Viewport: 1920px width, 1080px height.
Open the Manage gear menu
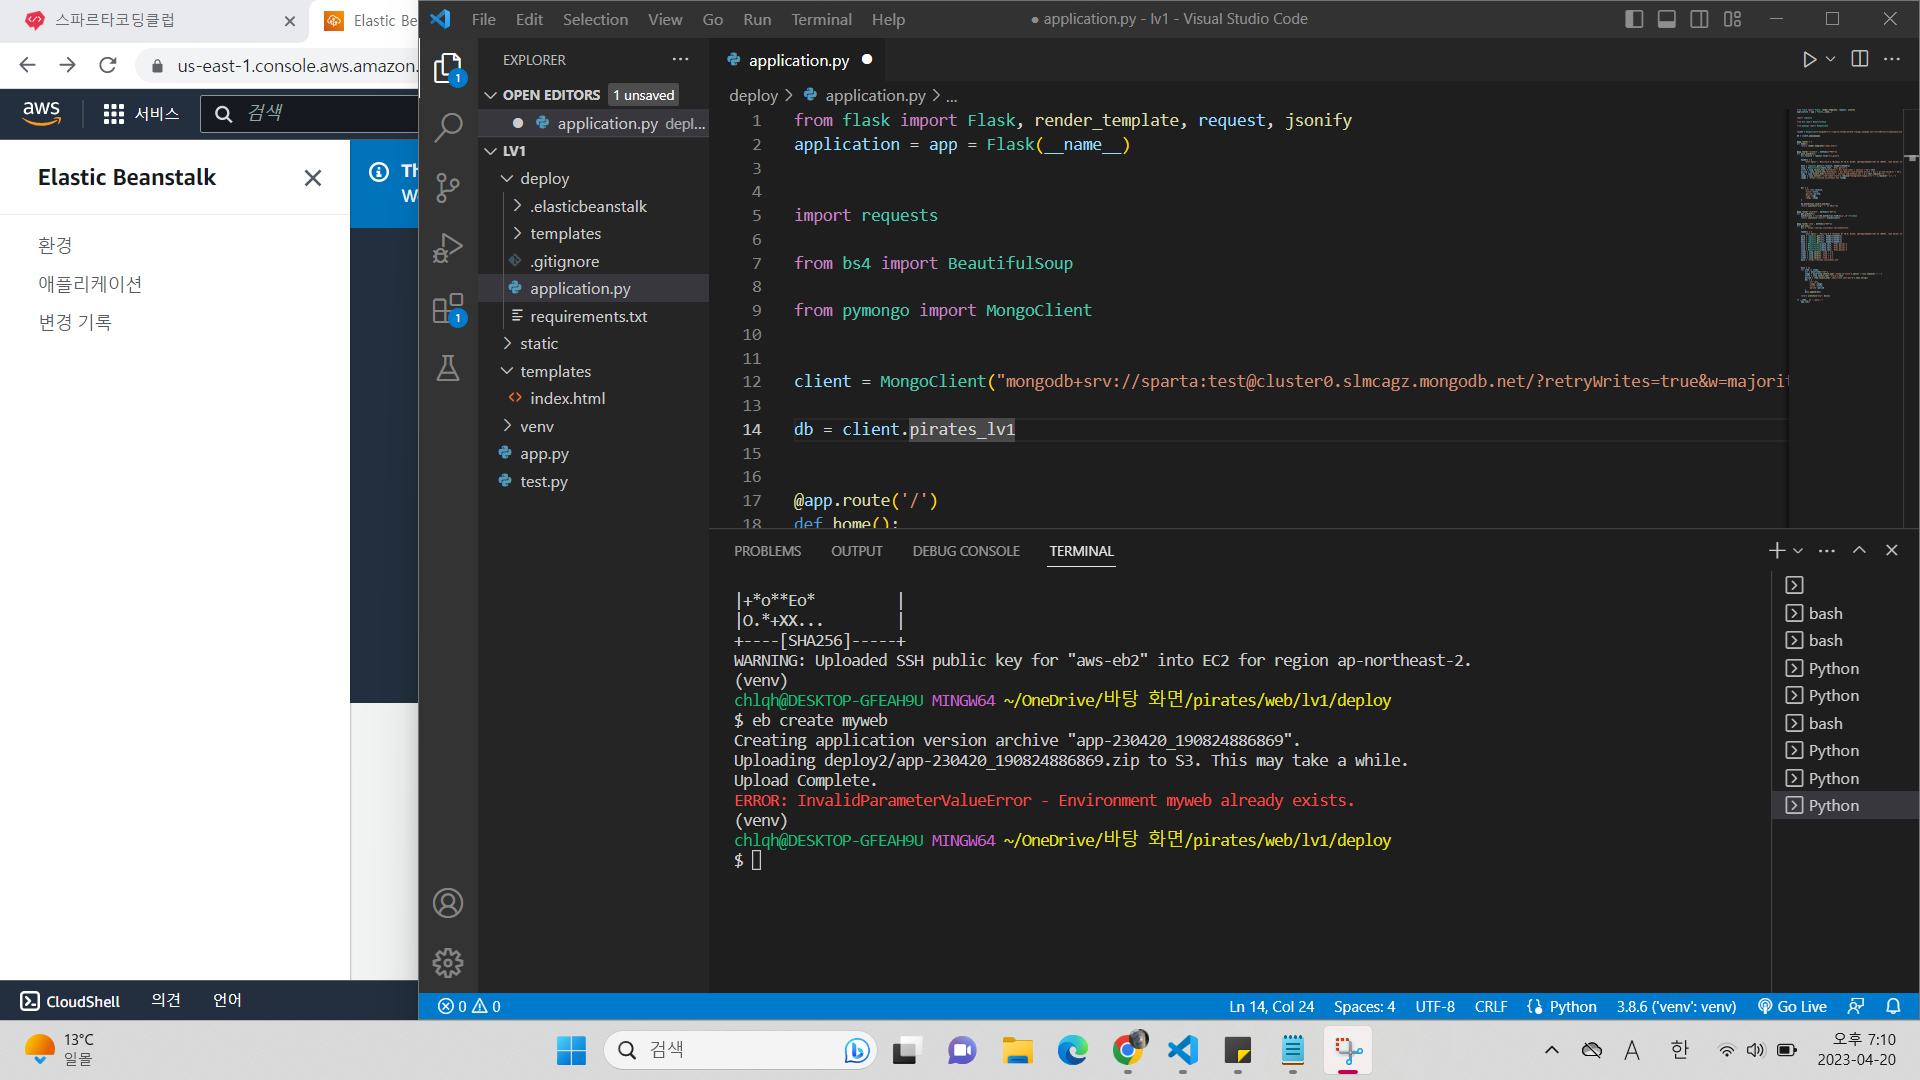448,963
